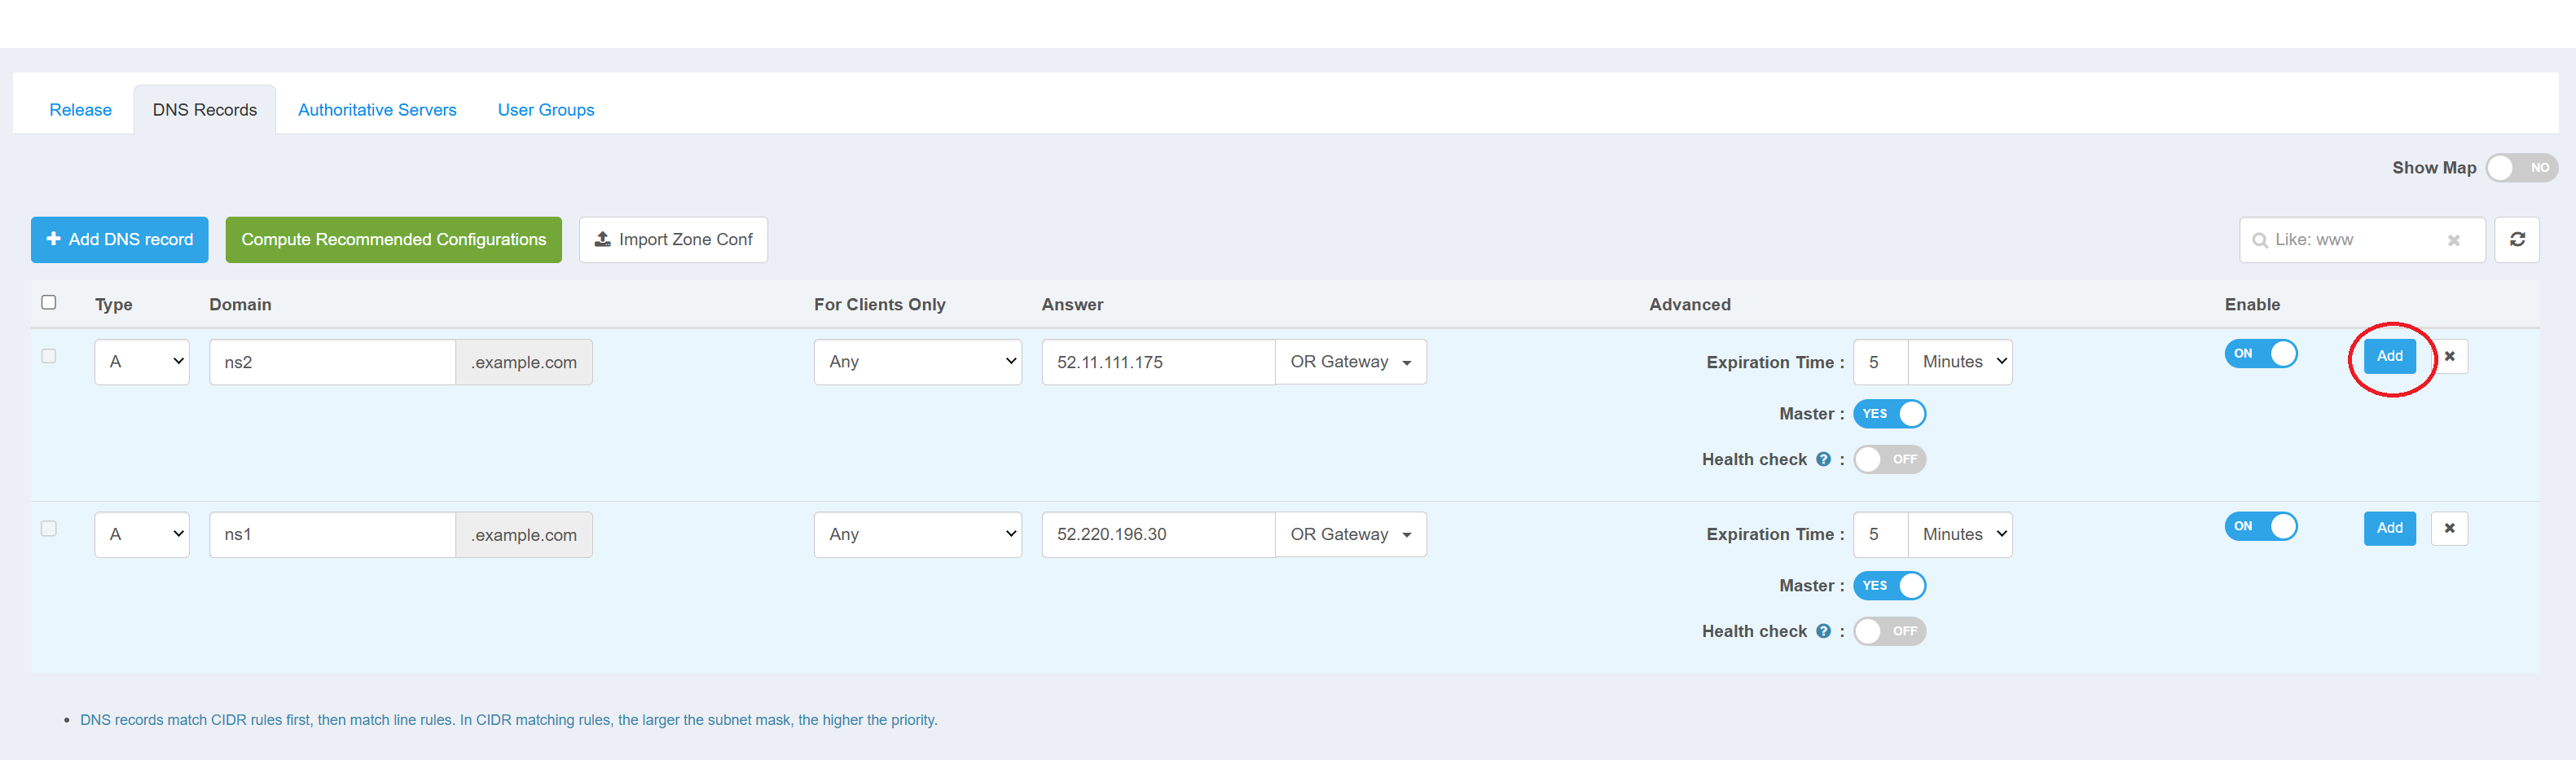Open the User Groups tab
Image resolution: width=2576 pixels, height=760 pixels.
[545, 110]
